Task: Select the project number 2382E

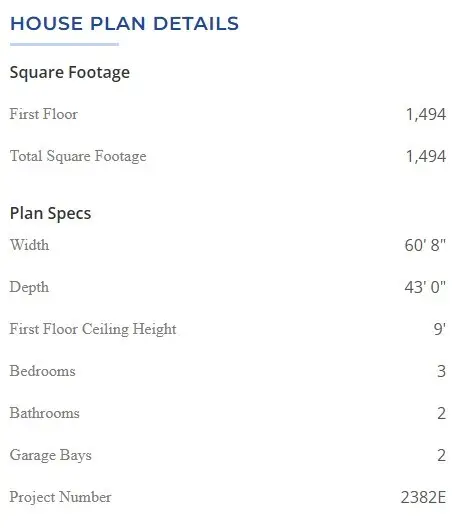Action: [424, 497]
